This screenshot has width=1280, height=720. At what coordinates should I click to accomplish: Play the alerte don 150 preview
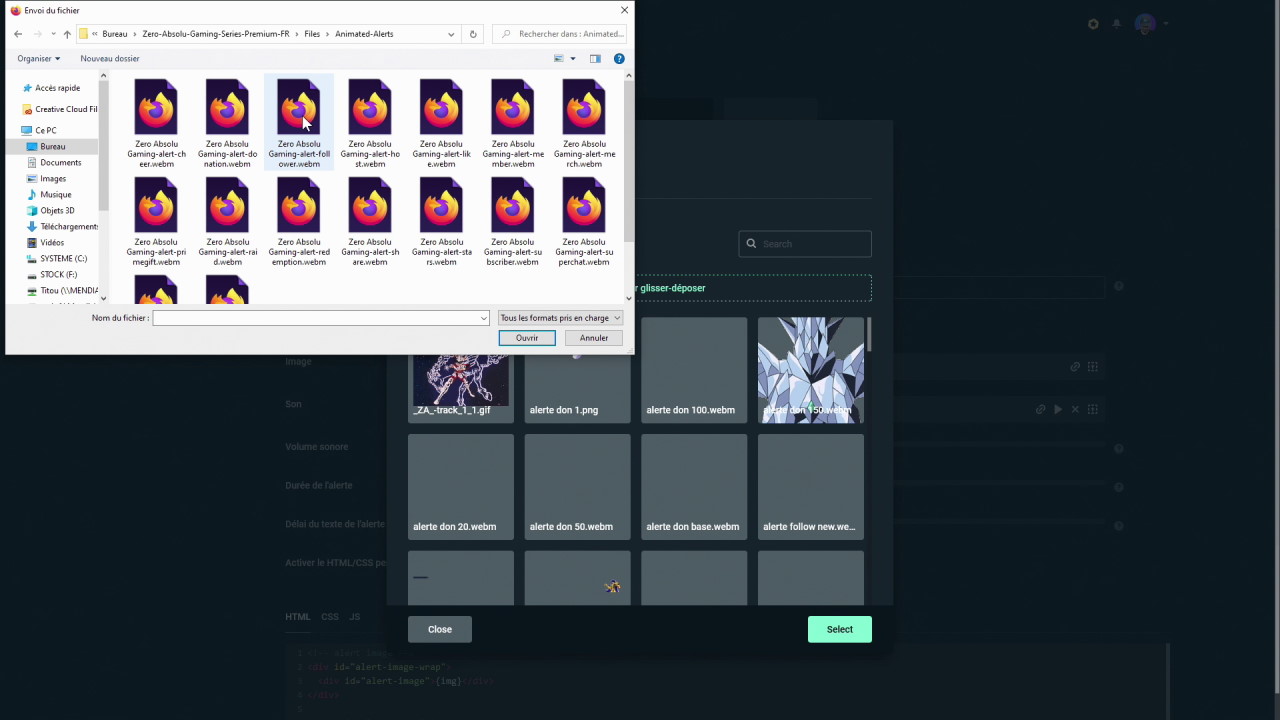(1058, 409)
